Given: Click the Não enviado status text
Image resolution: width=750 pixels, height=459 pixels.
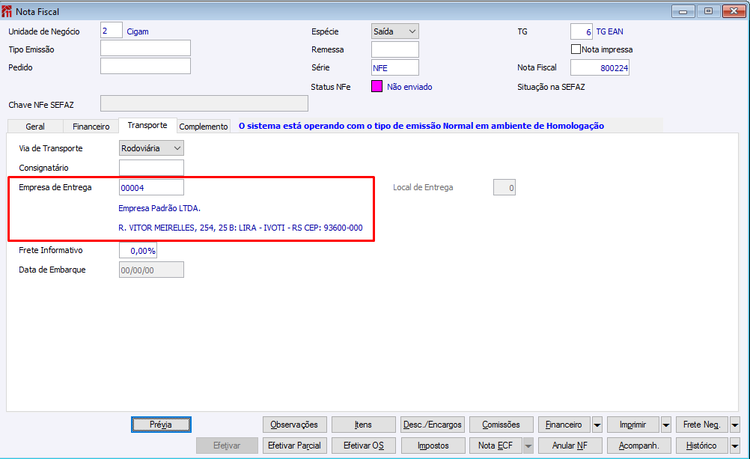Looking at the screenshot, I should click(x=409, y=87).
